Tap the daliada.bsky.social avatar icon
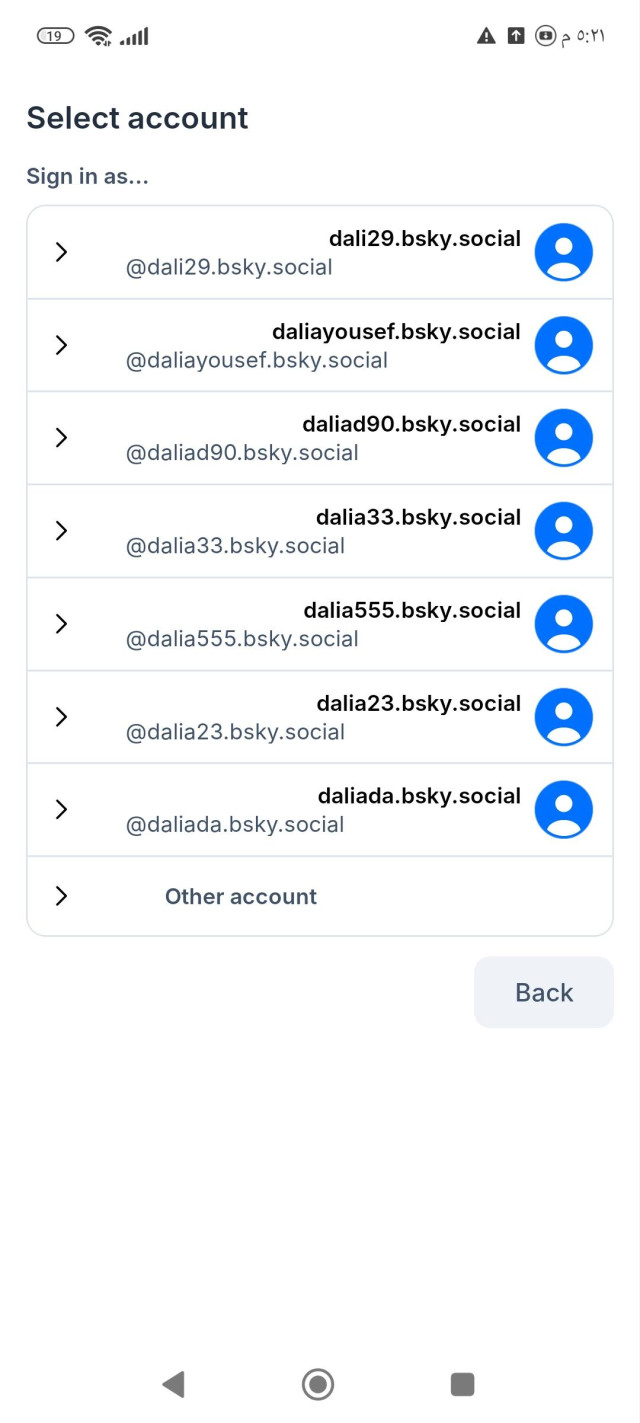Viewport: 640px width, 1423px height. 564,810
